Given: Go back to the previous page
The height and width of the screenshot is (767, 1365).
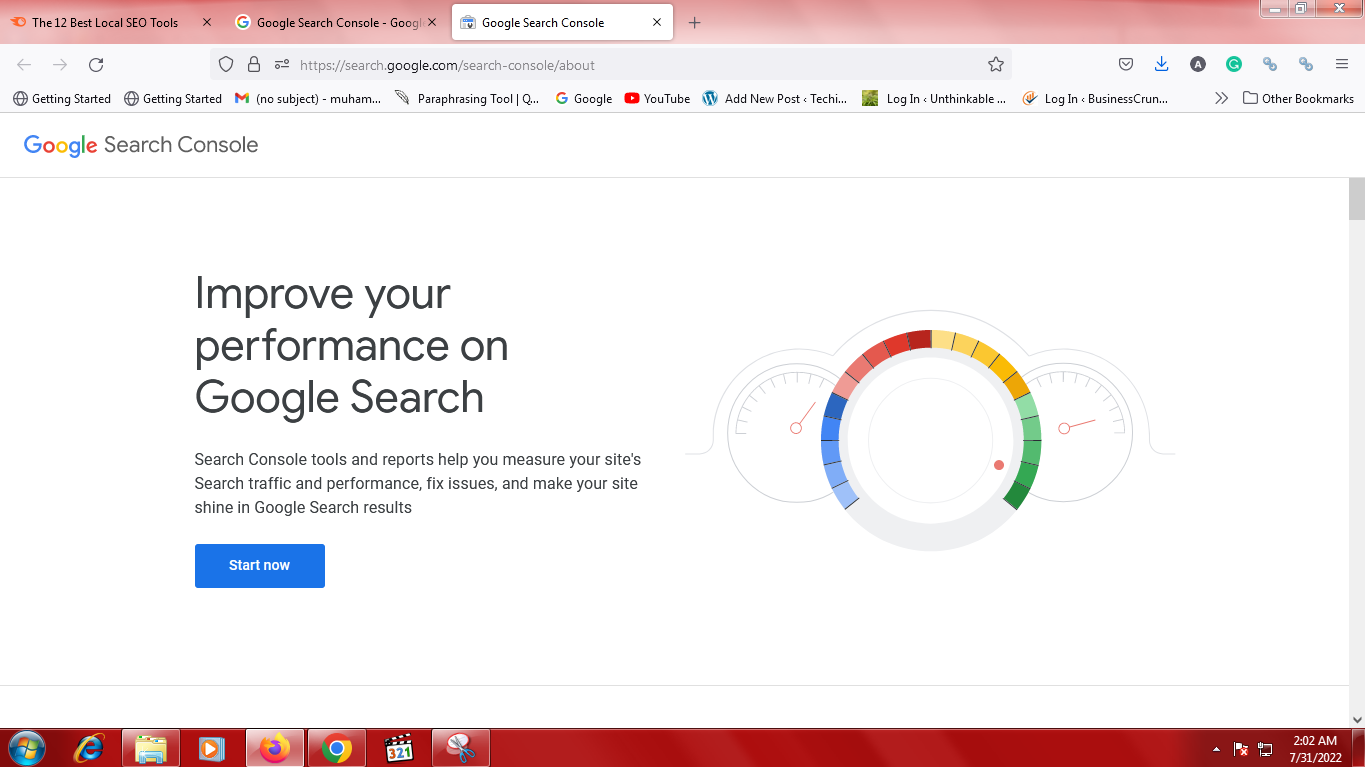Looking at the screenshot, I should click(x=24, y=65).
